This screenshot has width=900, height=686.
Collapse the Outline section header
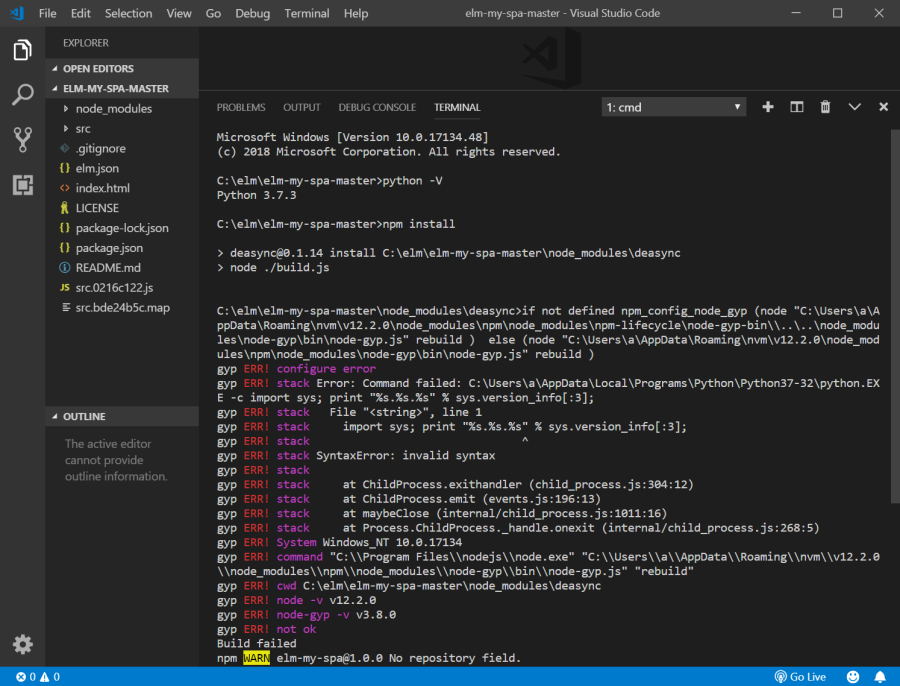pos(84,416)
